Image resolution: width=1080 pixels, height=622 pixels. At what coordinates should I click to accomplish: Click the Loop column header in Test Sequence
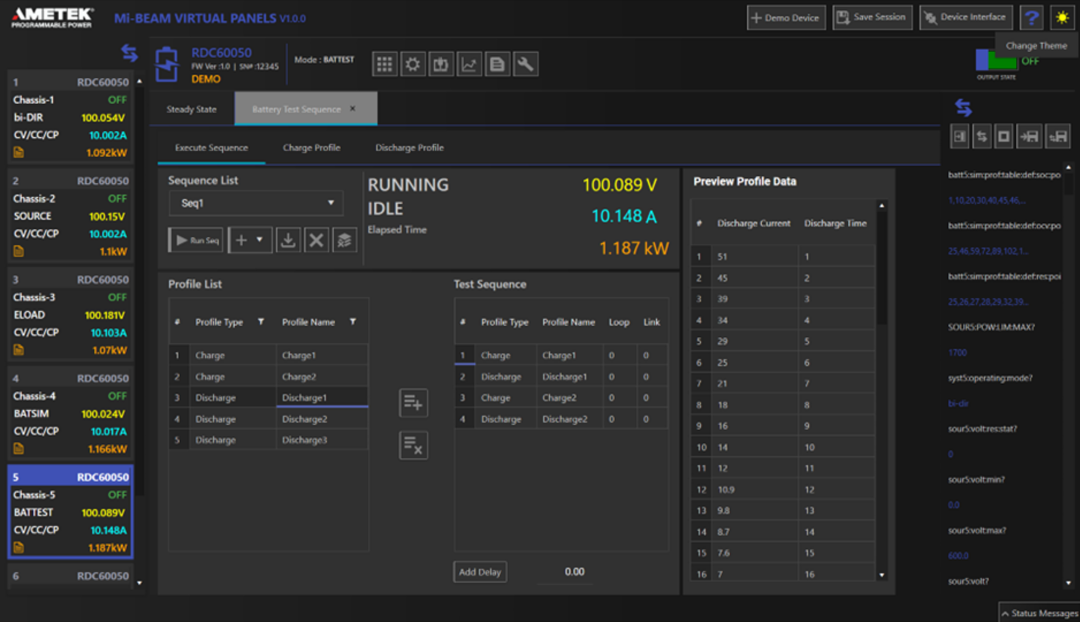click(x=619, y=322)
